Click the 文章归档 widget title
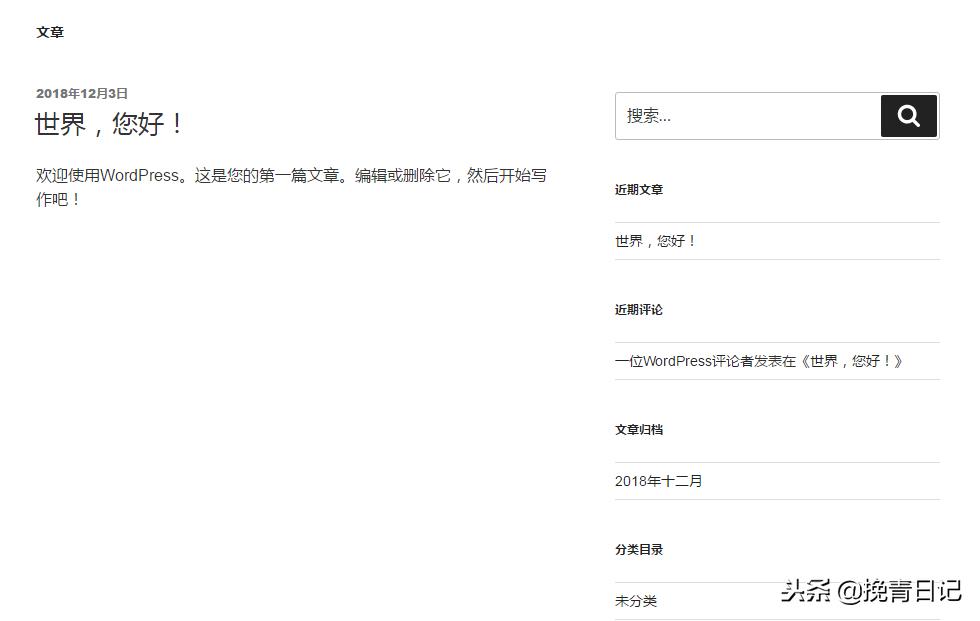 [x=638, y=429]
